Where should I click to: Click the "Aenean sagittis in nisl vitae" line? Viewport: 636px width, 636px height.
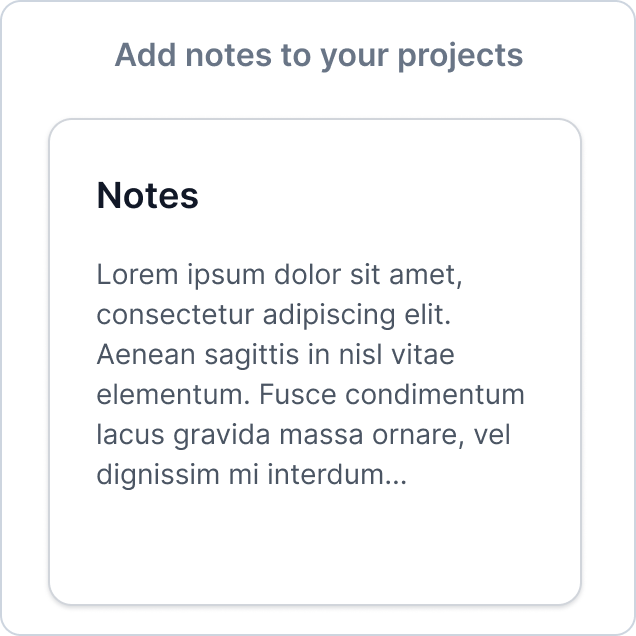275,355
